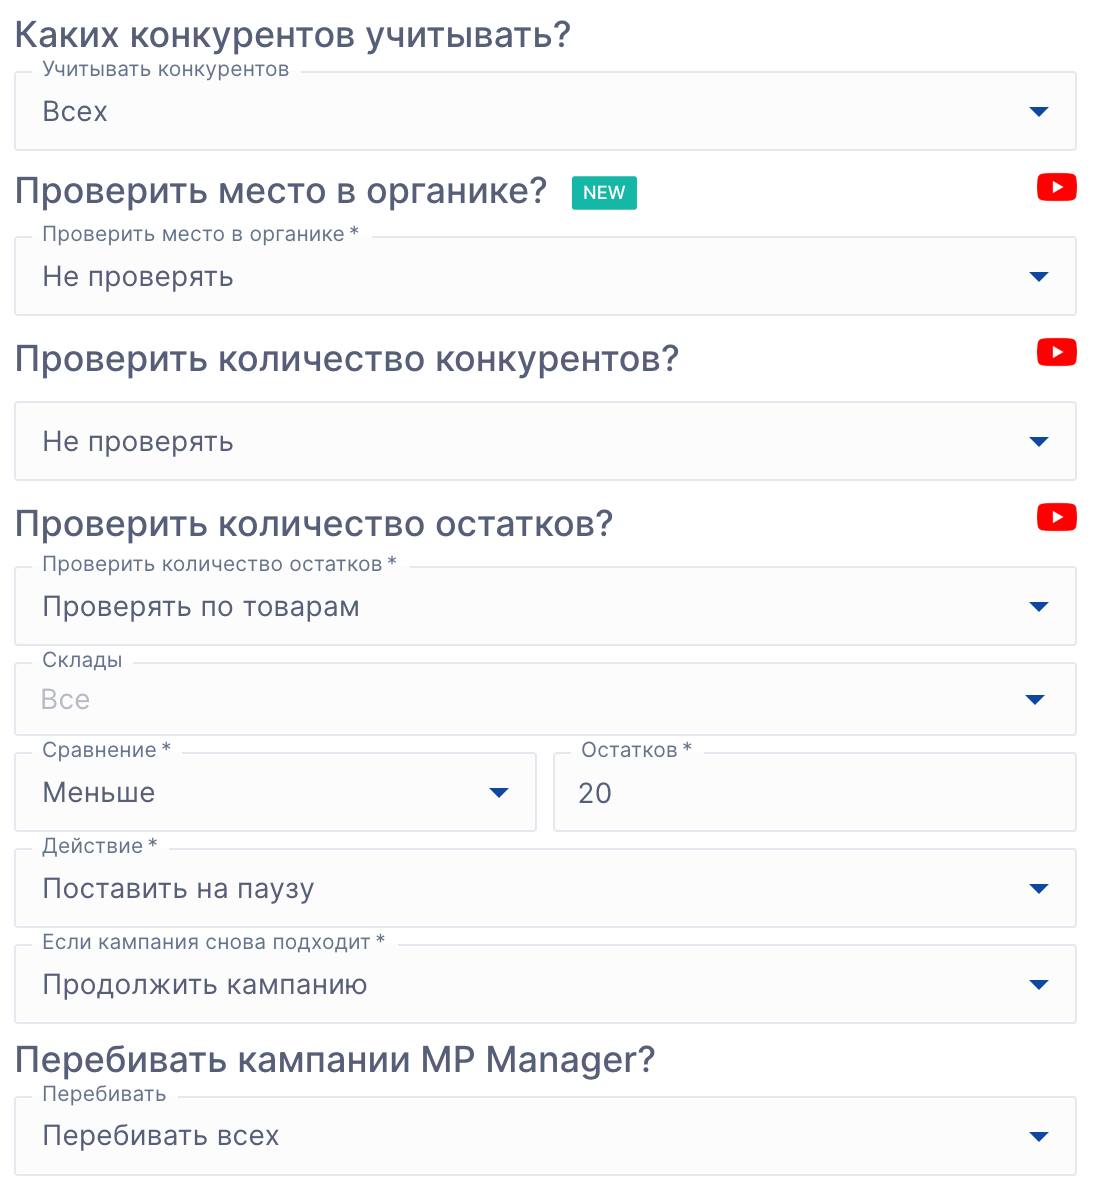Viewport: 1096px width, 1184px height.
Task: Click arrow icon in 'Учитывать конкурентов' field
Action: (x=1039, y=112)
